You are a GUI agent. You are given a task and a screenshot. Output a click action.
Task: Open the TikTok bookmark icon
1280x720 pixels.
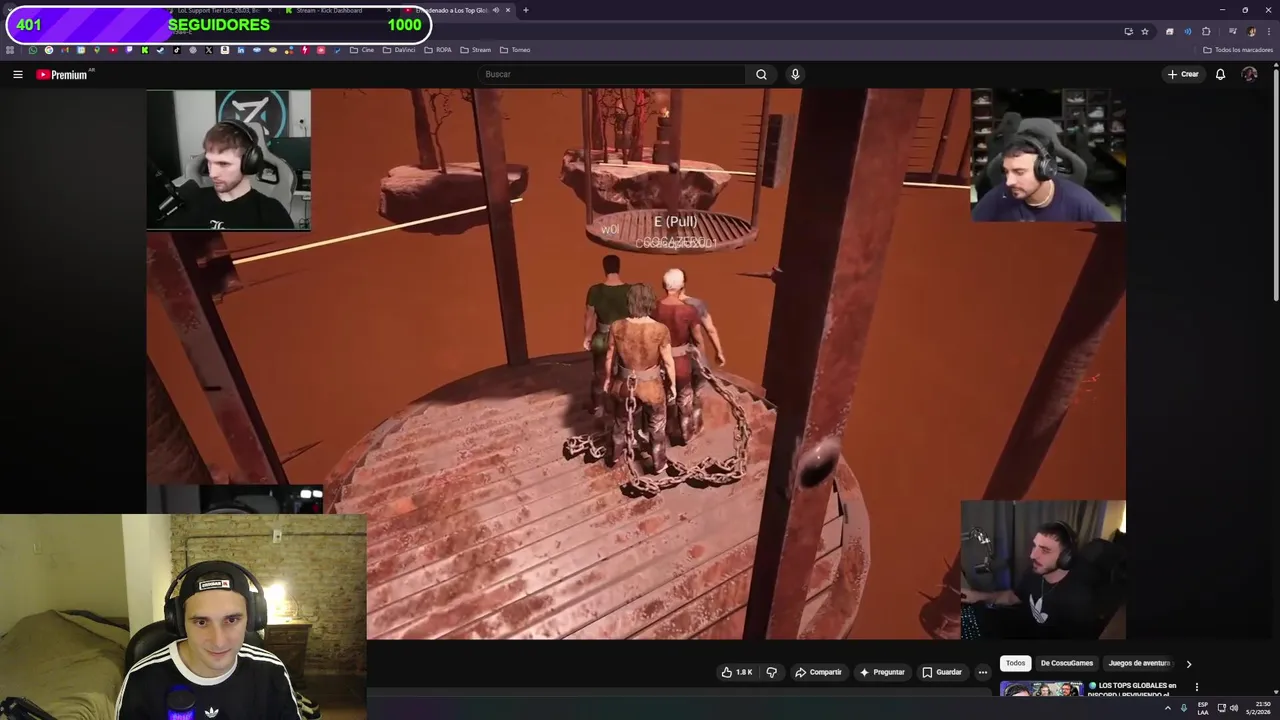tap(177, 50)
